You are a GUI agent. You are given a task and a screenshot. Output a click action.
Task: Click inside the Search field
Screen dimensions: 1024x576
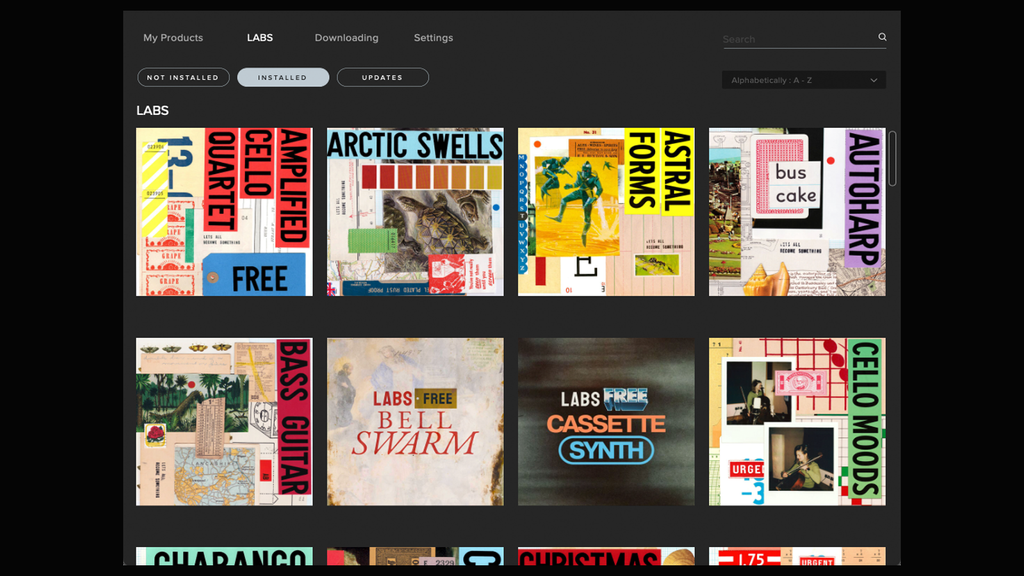point(790,38)
